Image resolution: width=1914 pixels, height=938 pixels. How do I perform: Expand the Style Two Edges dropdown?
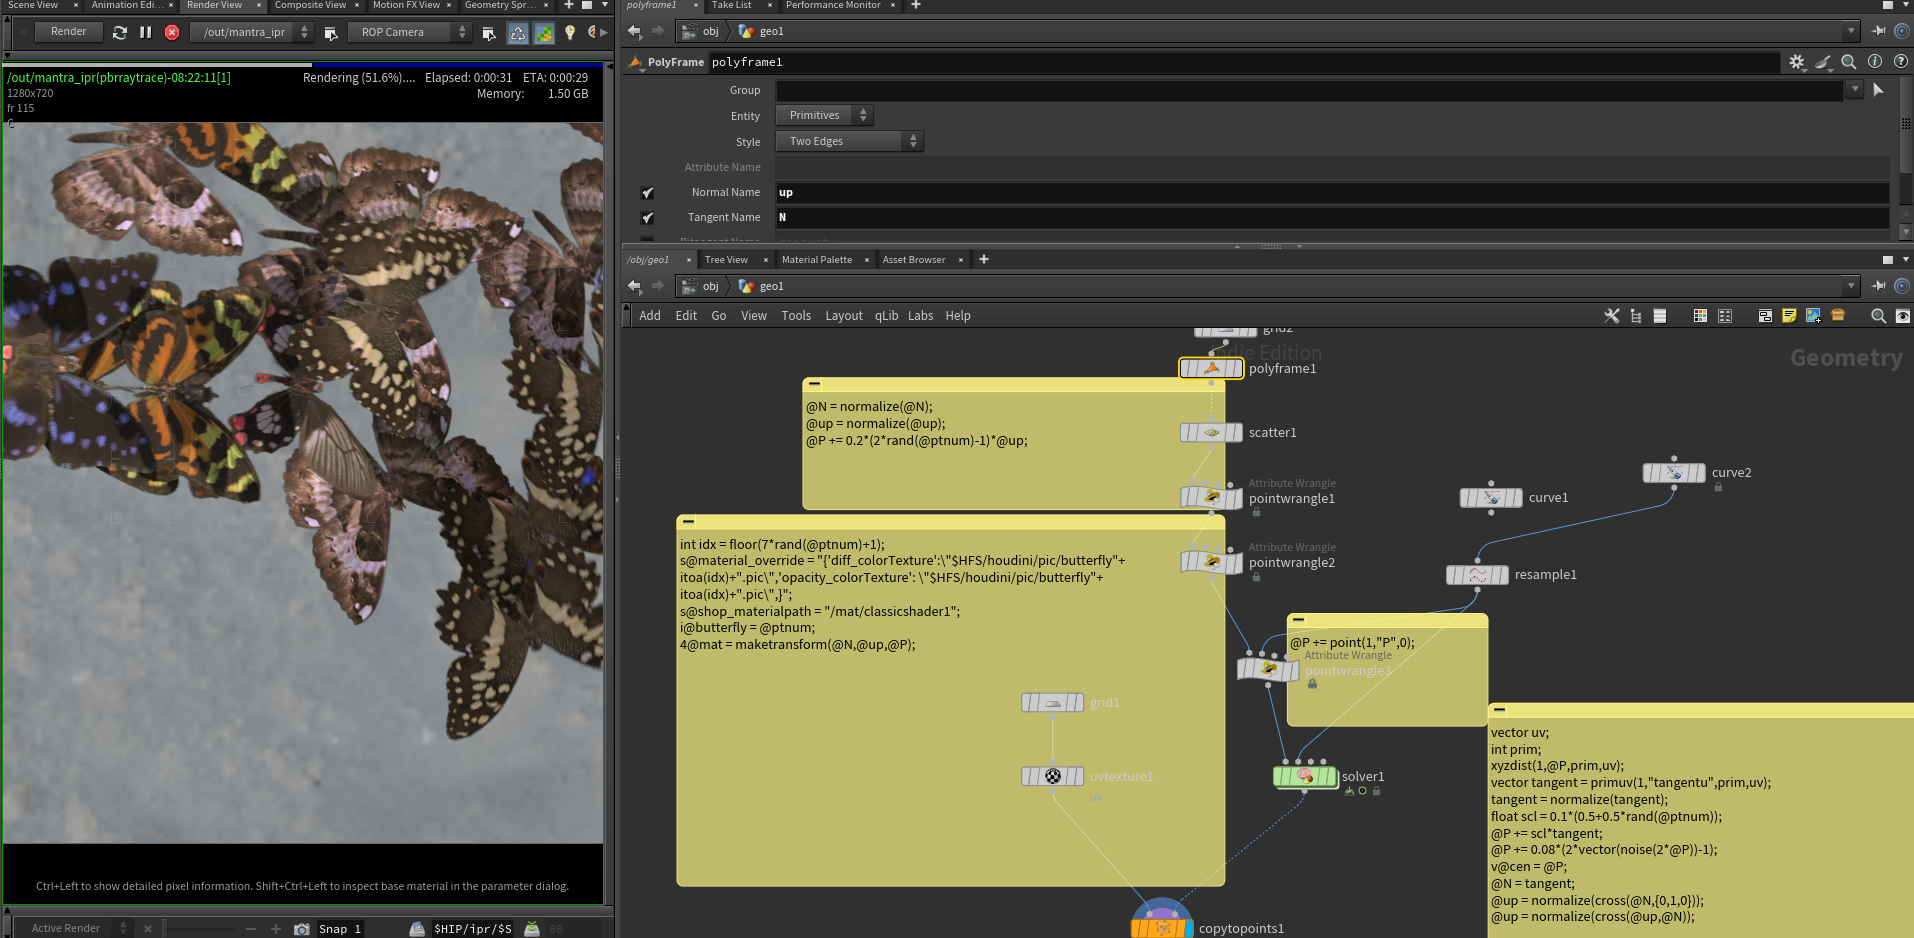click(850, 142)
